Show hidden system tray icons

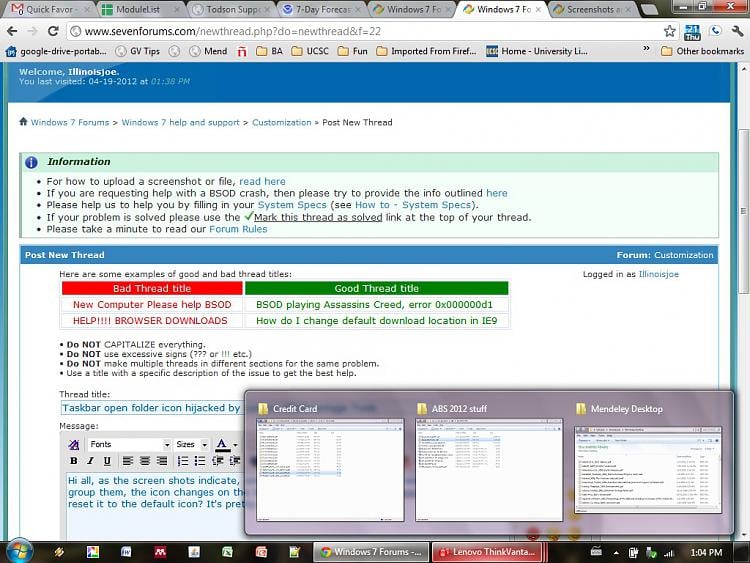[616, 553]
